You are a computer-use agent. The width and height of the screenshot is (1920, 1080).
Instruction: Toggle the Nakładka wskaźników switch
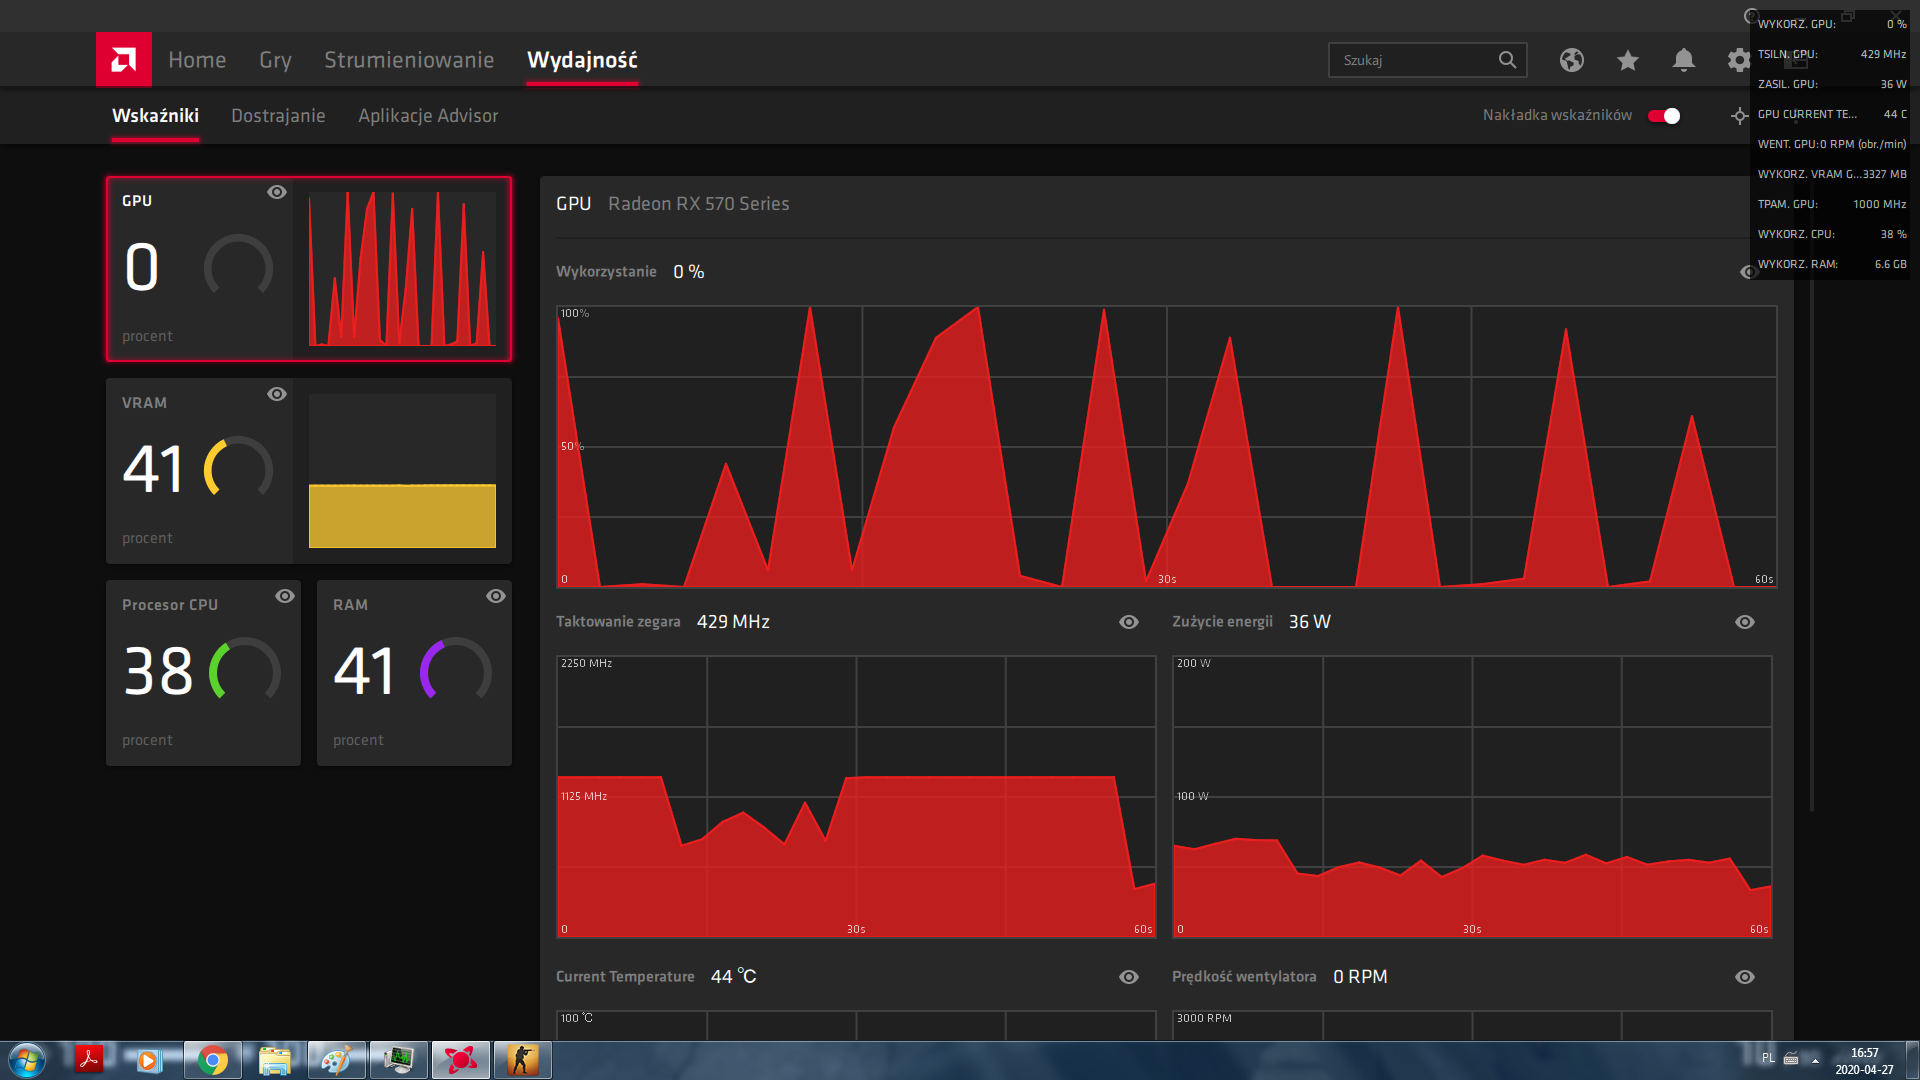pyautogui.click(x=1664, y=116)
